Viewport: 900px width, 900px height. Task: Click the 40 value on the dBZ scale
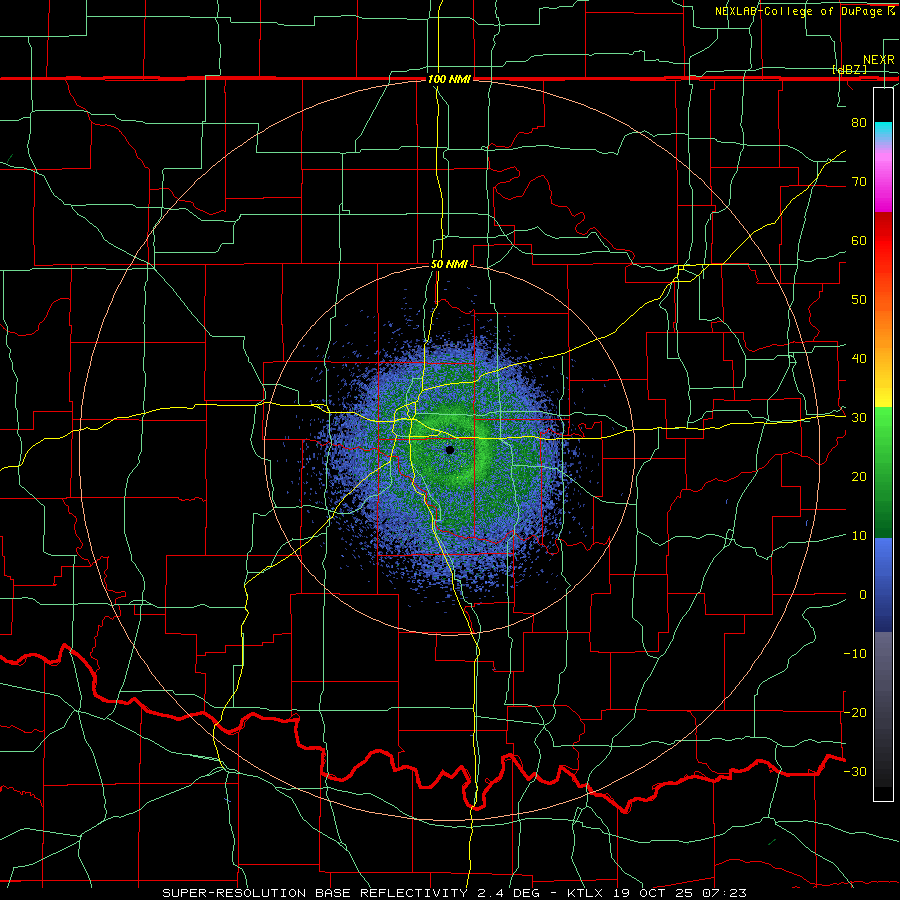(859, 359)
